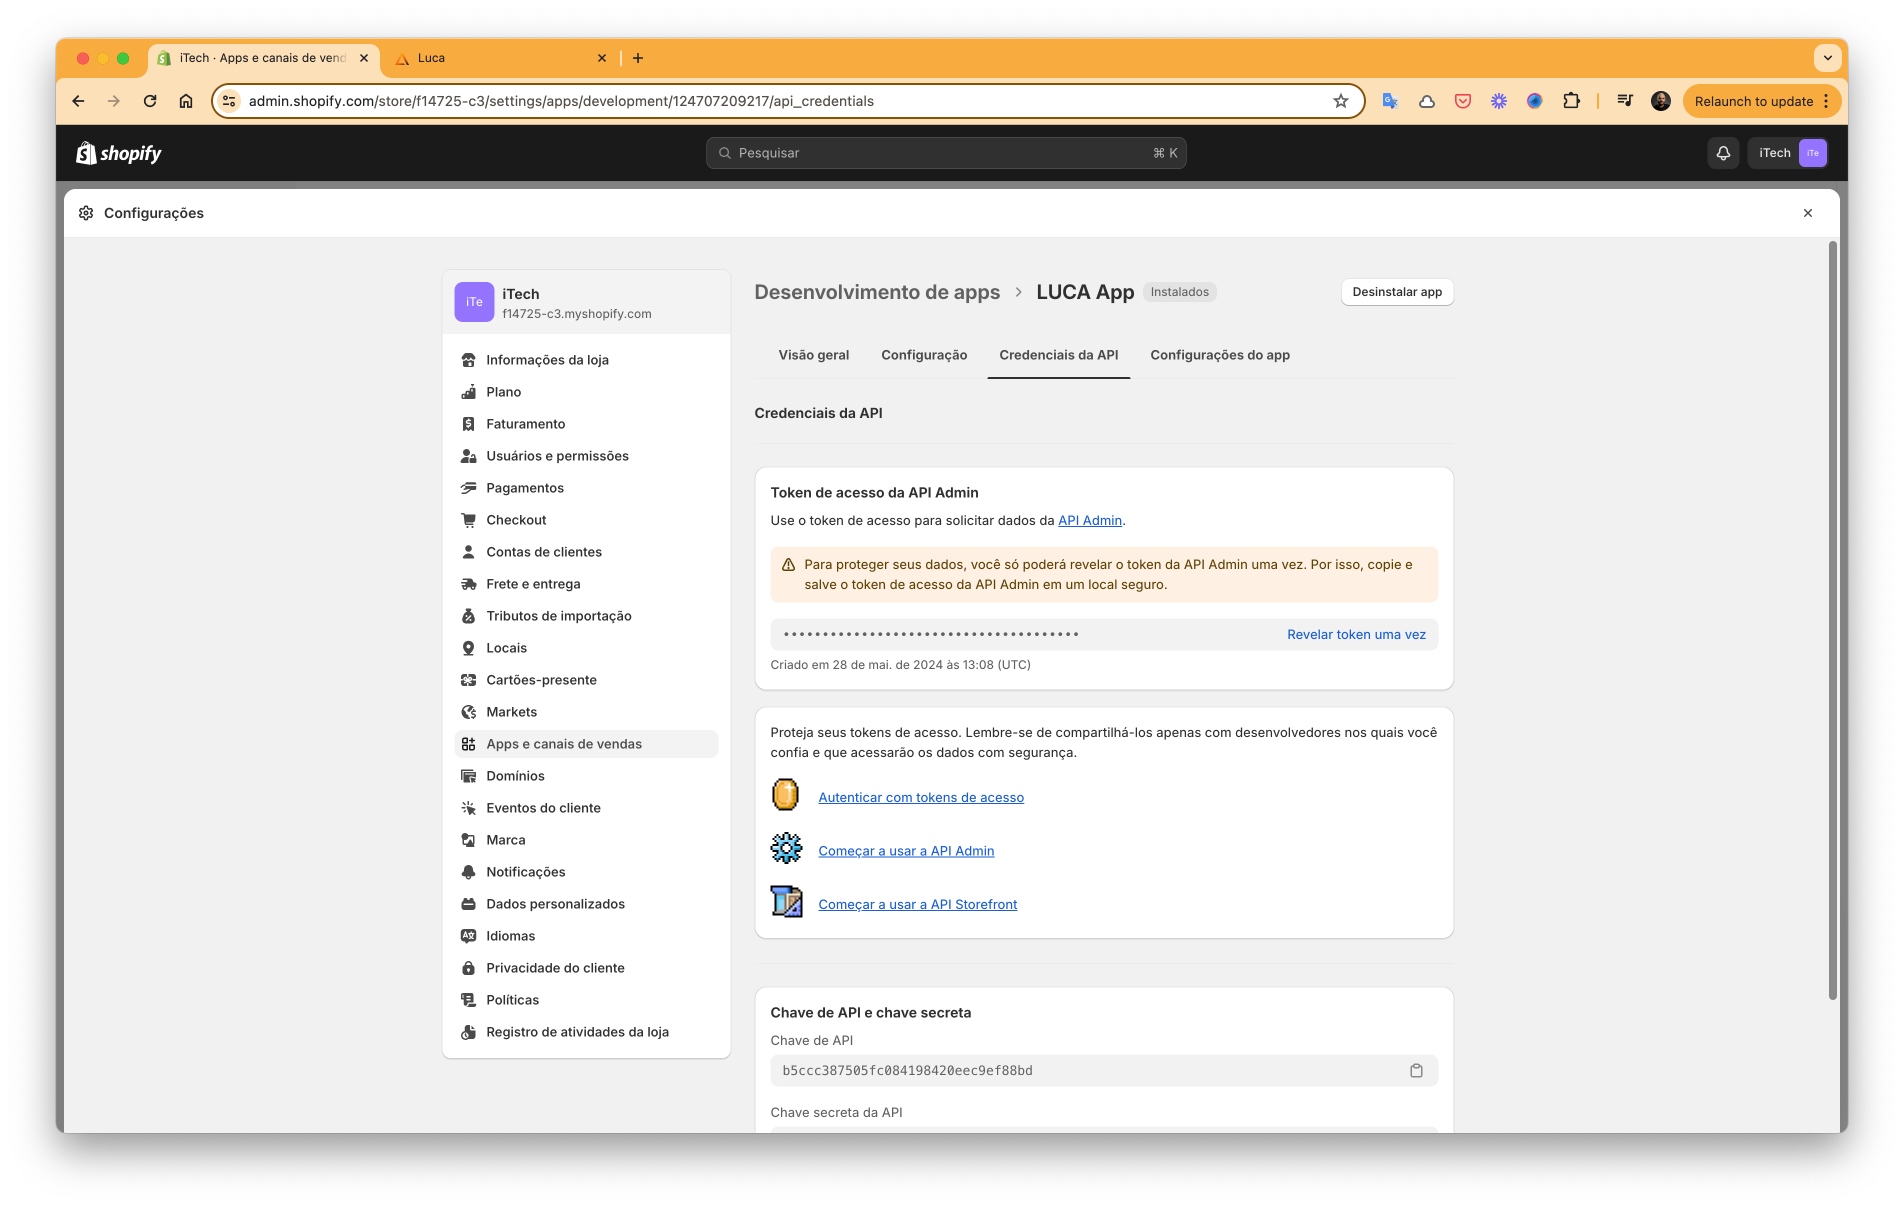Open Configurações do app tab

[1220, 355]
